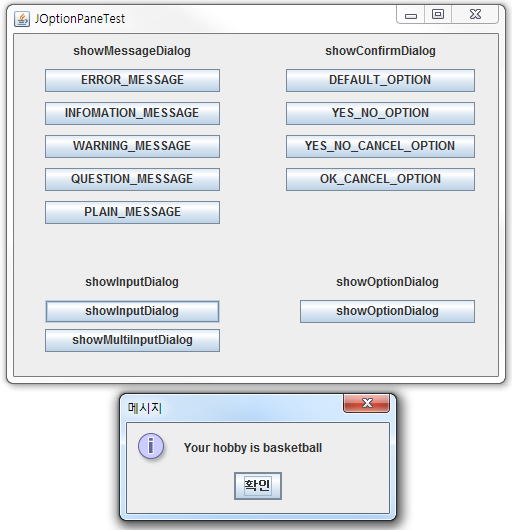Image resolution: width=512 pixels, height=530 pixels.
Task: Trigger the QUESTION_MESSAGE button
Action: coord(132,179)
